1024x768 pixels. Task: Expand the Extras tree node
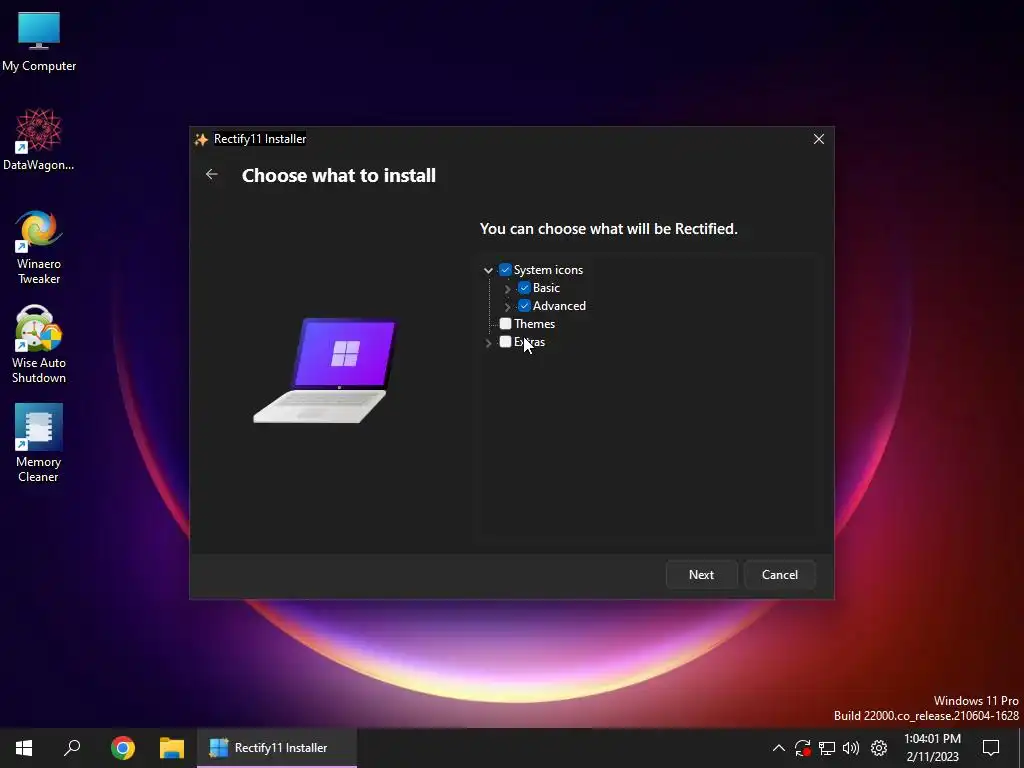488,342
